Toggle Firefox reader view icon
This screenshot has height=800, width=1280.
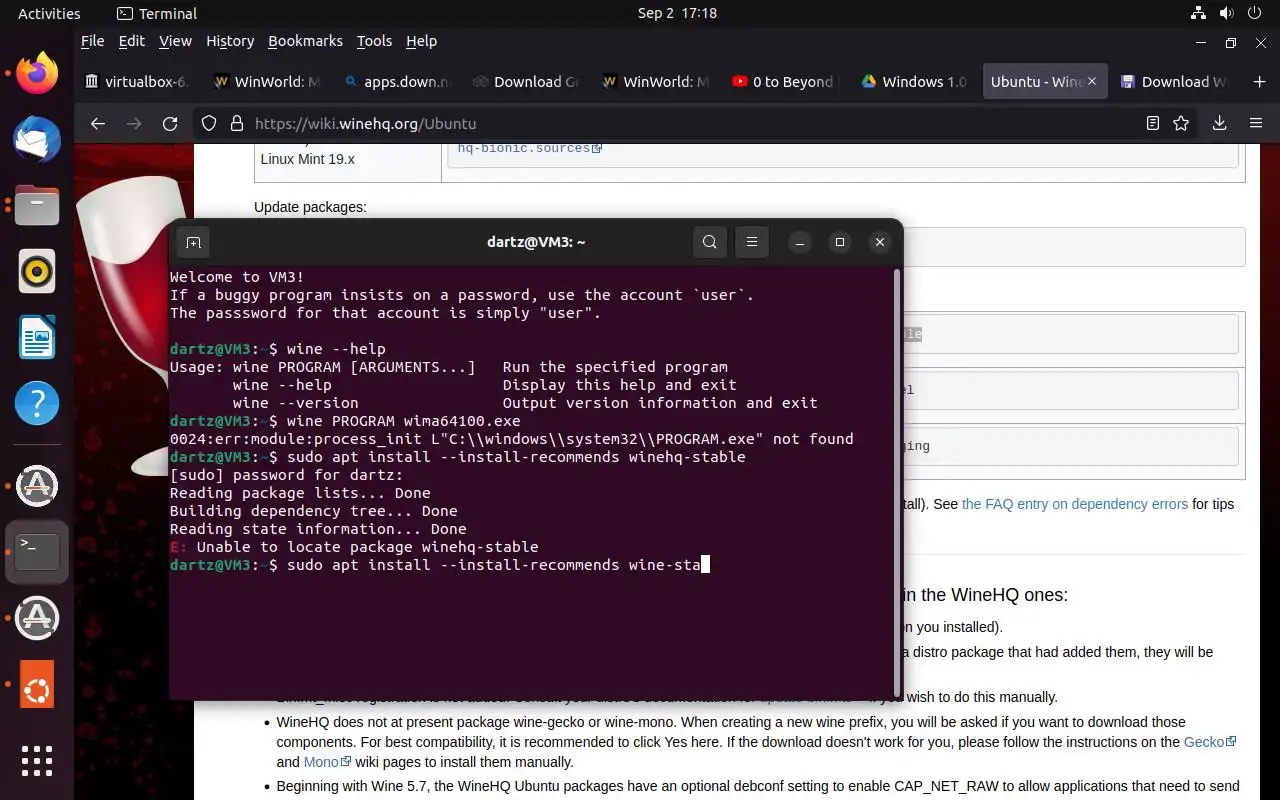coord(1153,123)
